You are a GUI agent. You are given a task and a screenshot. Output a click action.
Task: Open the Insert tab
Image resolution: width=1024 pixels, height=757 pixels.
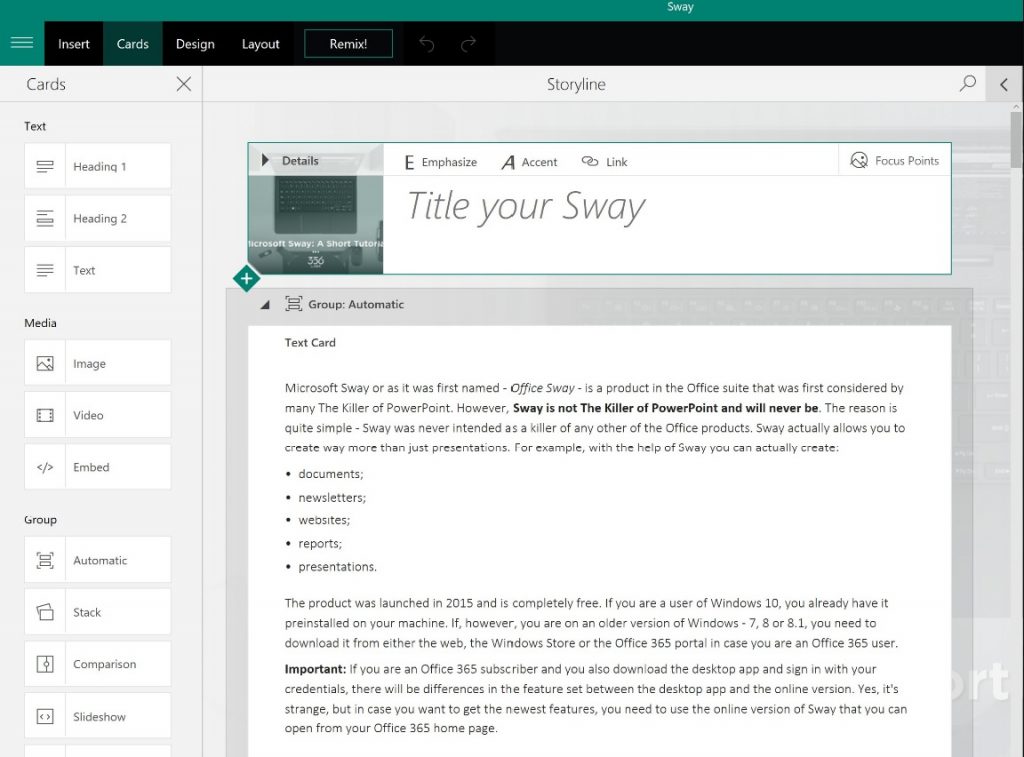[x=74, y=44]
